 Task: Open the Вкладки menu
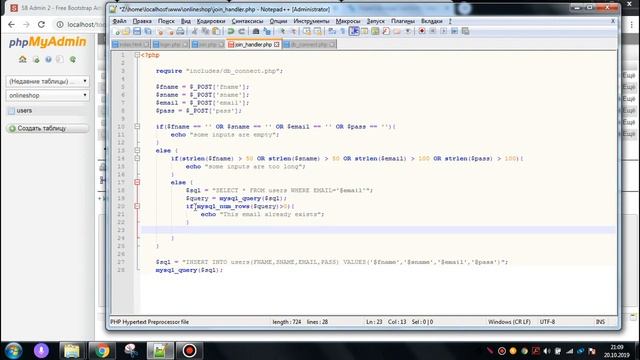[431, 21]
